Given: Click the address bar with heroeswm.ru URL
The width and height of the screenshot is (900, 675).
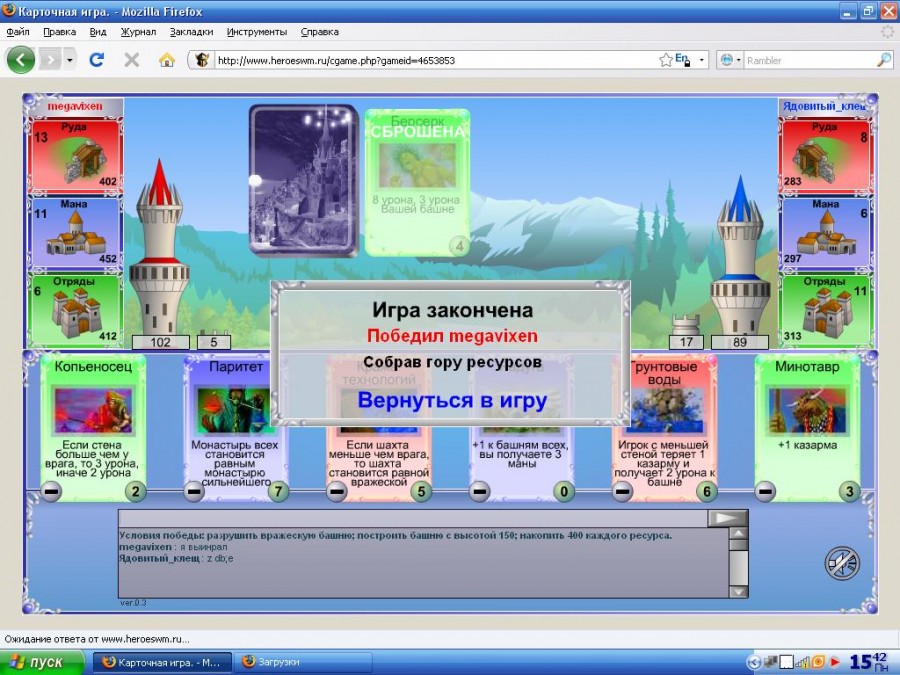Looking at the screenshot, I should tap(436, 60).
